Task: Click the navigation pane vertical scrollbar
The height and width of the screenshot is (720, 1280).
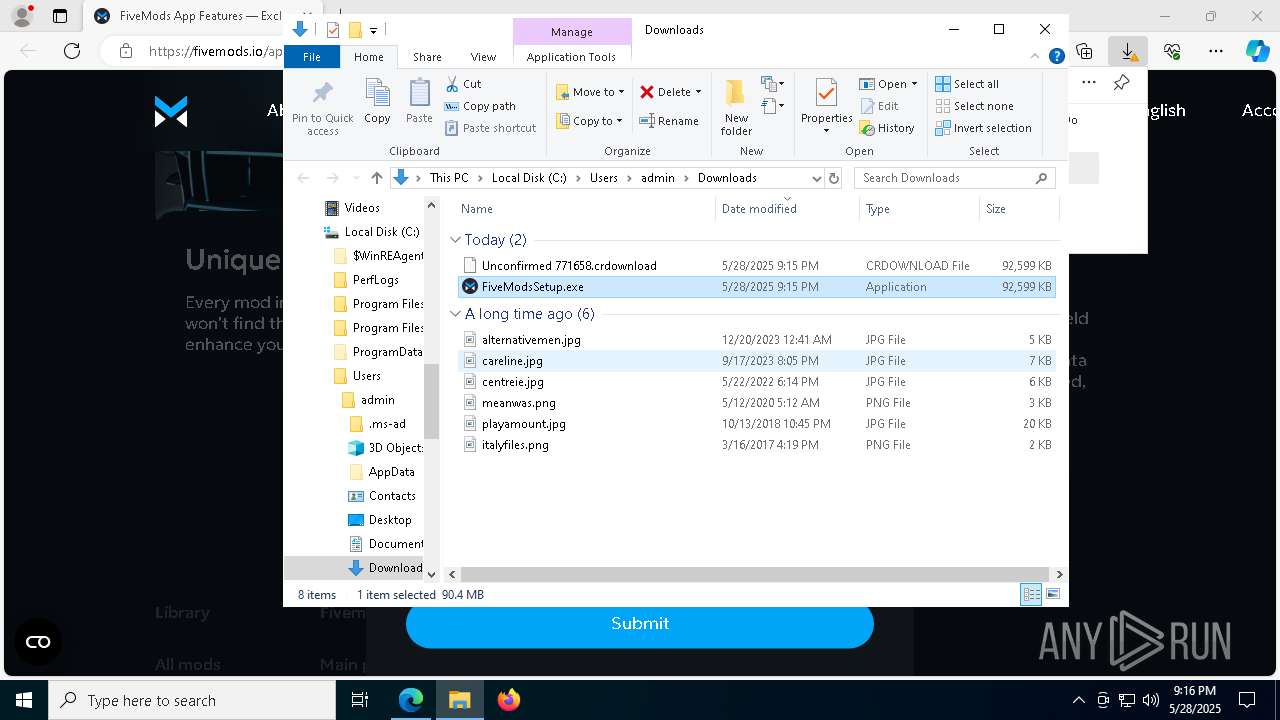Action: click(432, 400)
